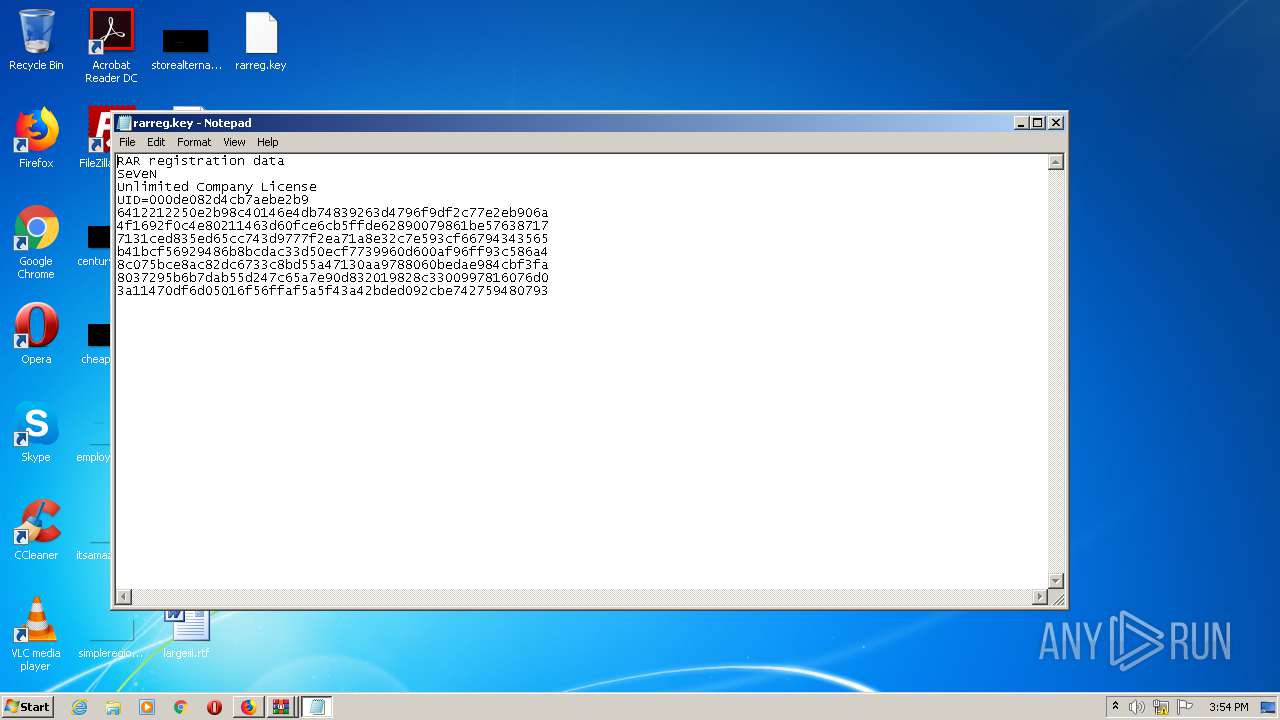Switch to Firefox taskbar button
Screen dimensions: 1280x720
point(249,707)
